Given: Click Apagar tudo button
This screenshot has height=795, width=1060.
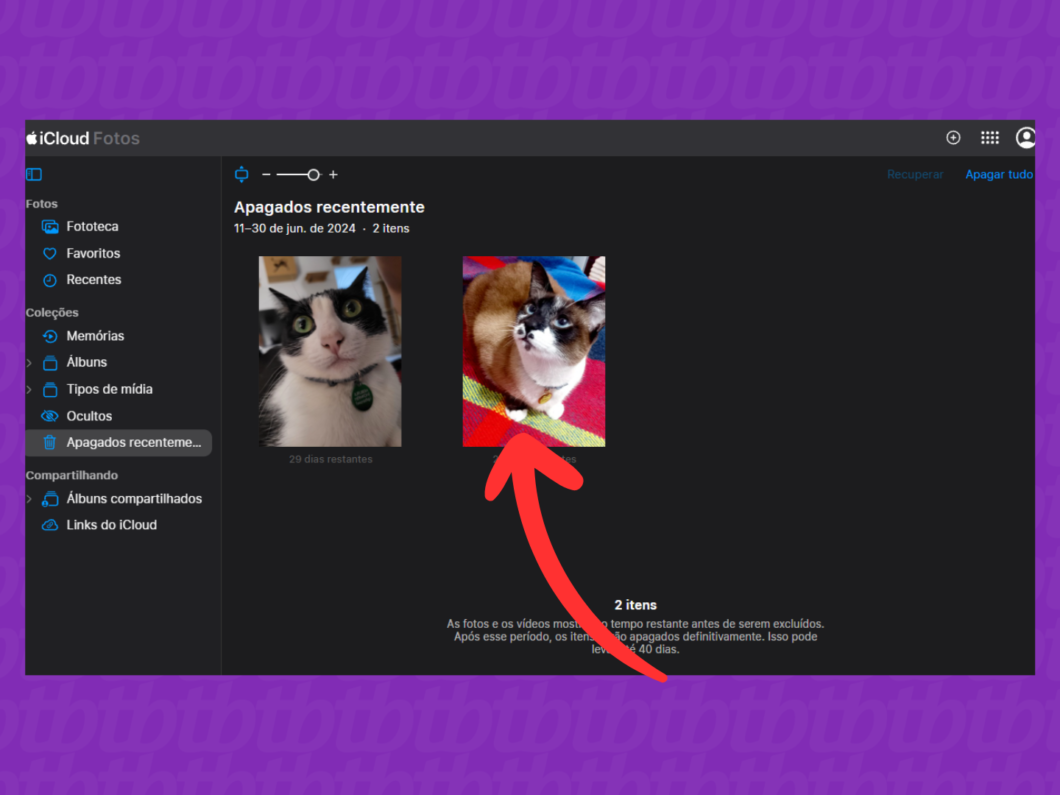Looking at the screenshot, I should coord(998,174).
